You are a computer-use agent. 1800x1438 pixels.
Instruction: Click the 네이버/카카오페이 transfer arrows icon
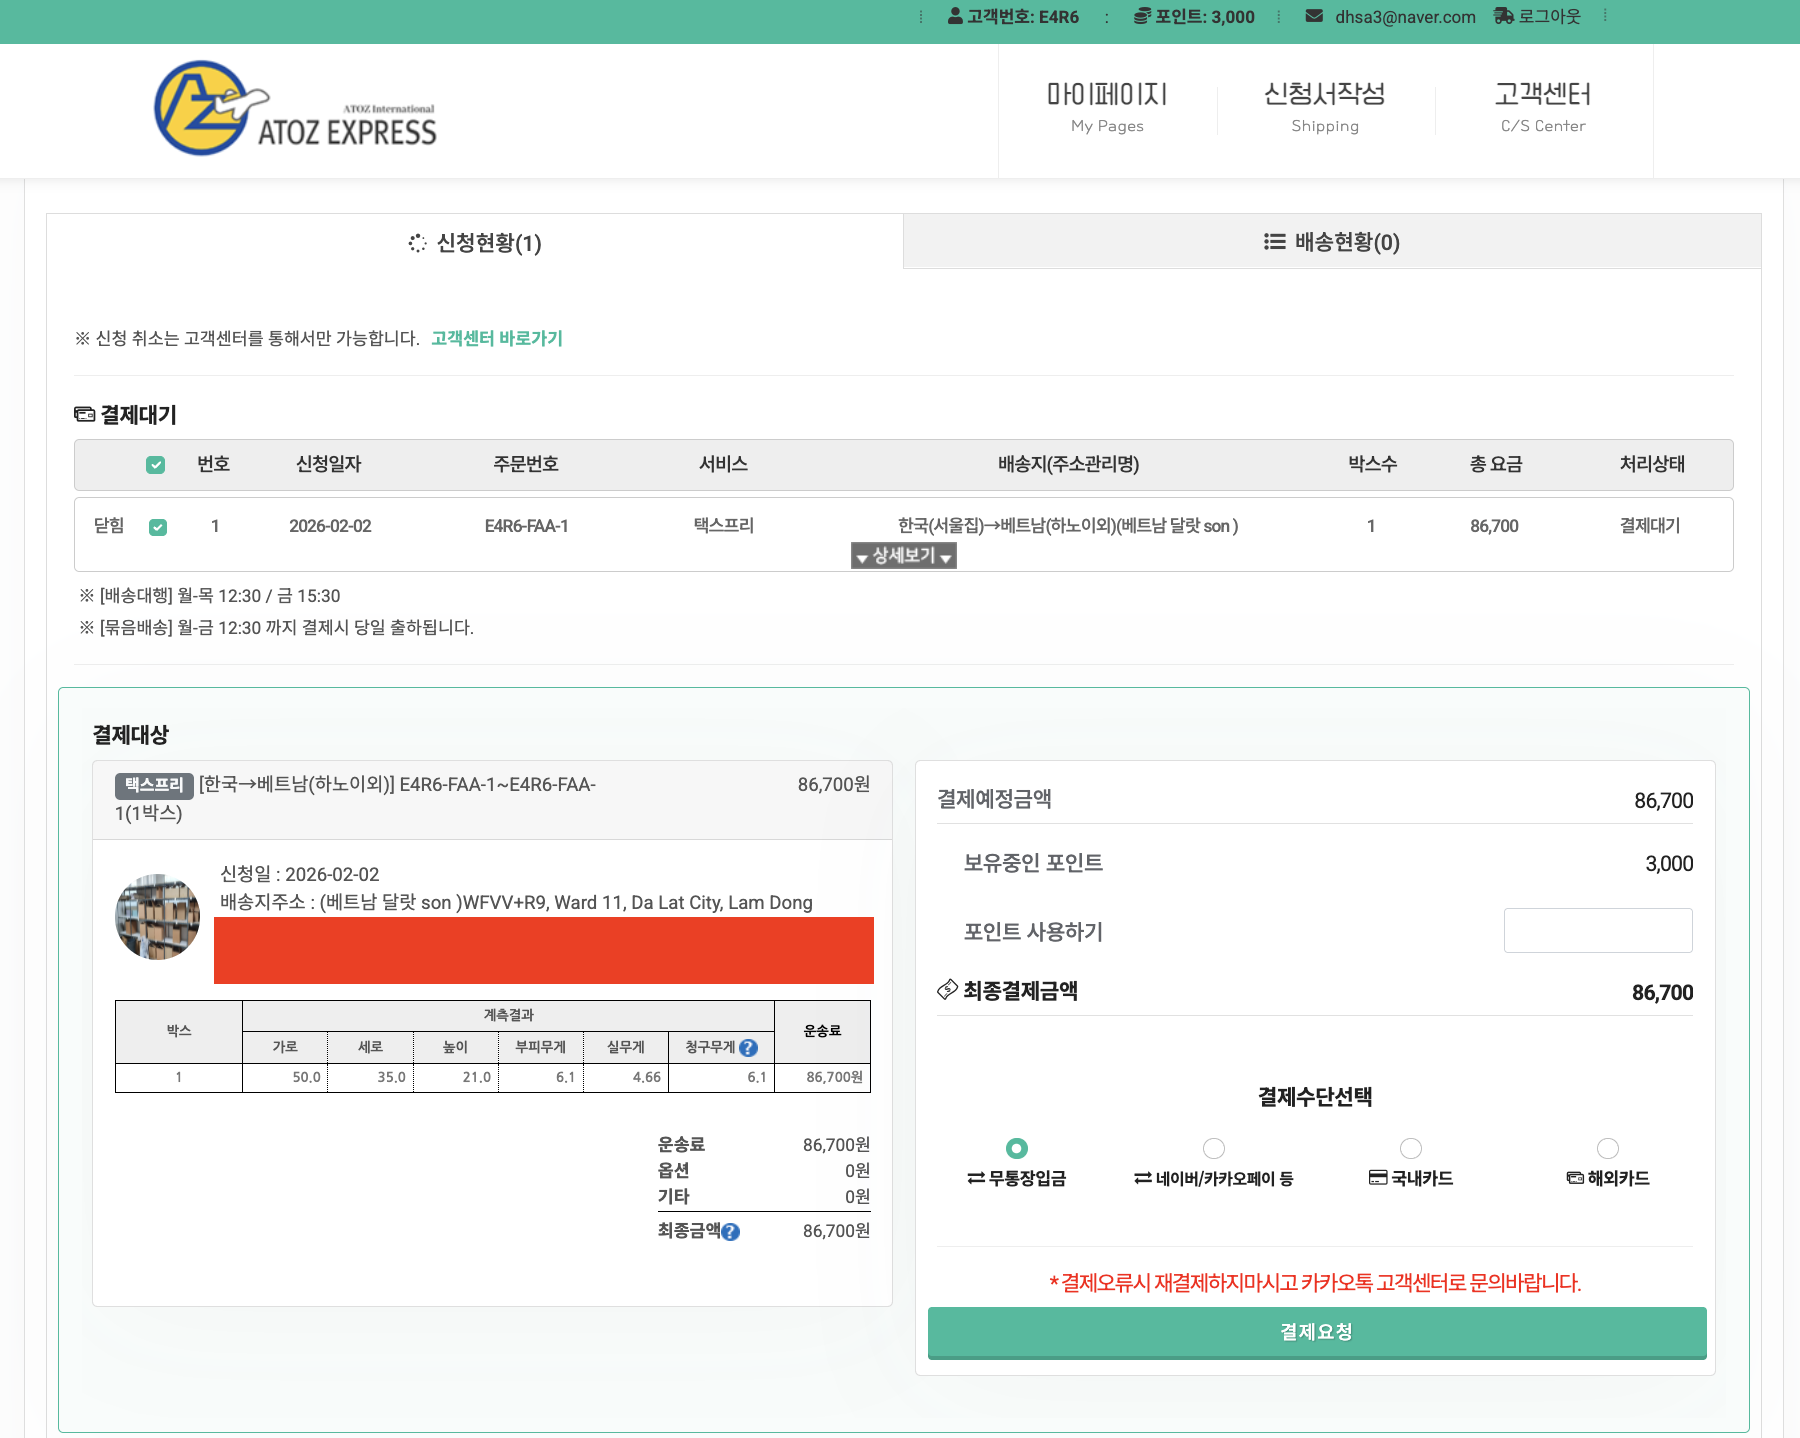pos(1143,1179)
